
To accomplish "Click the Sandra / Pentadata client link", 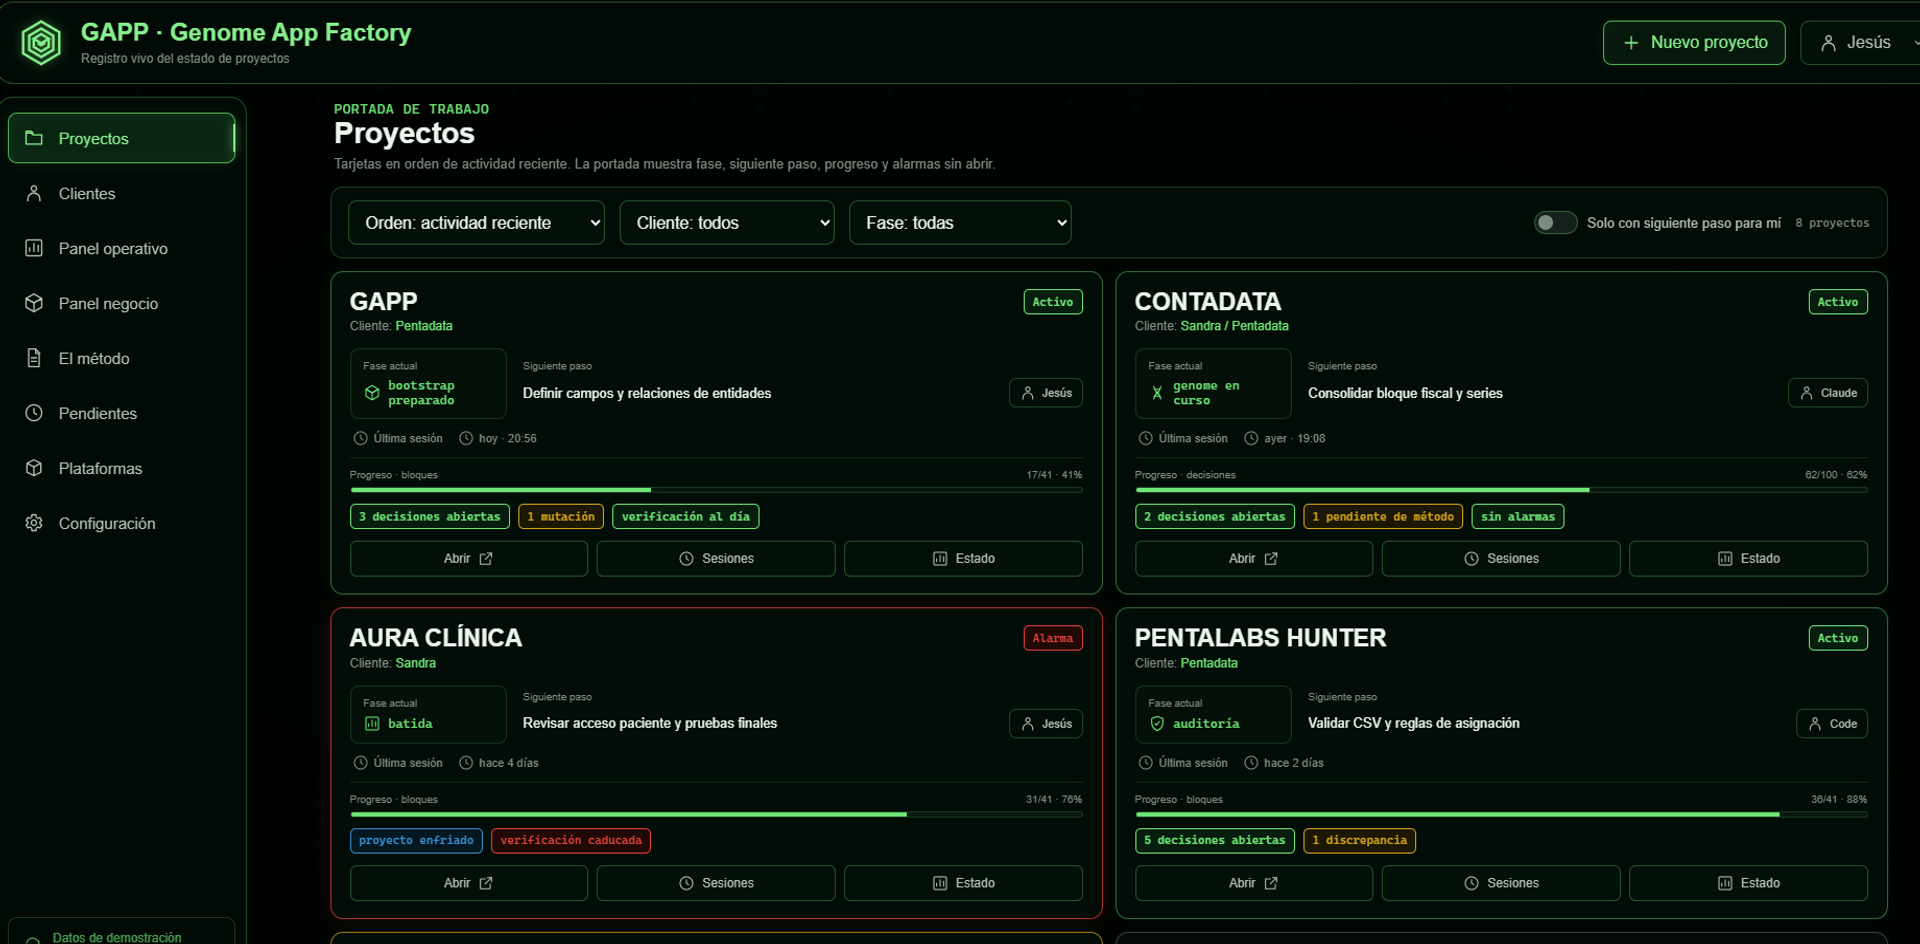I will click(1234, 326).
